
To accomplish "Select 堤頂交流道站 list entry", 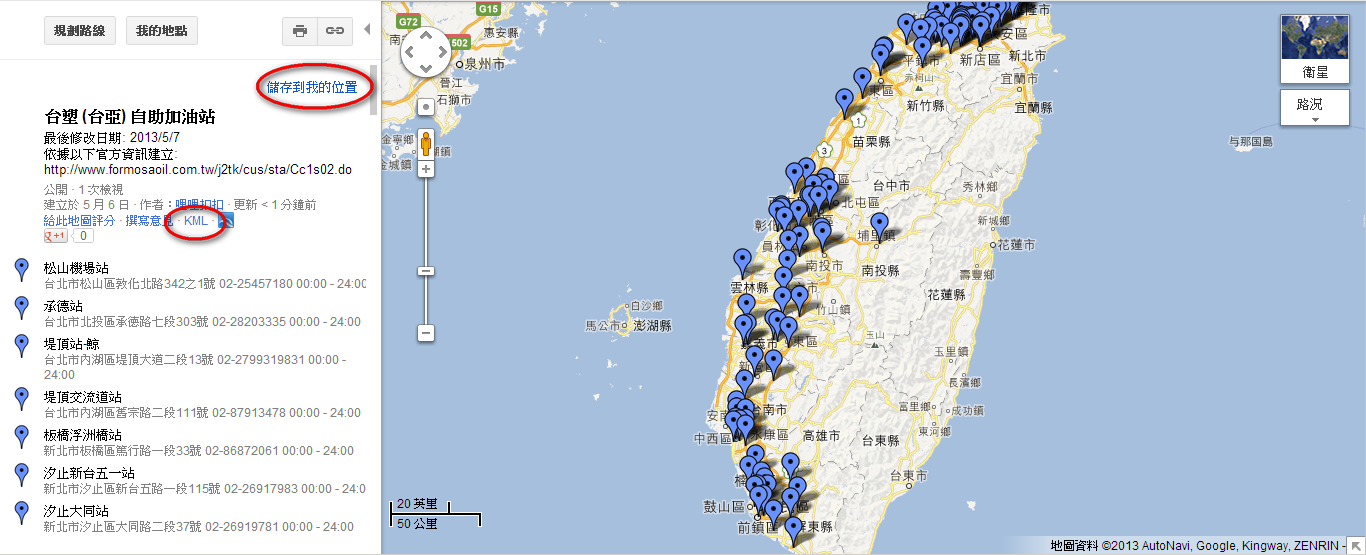I will click(82, 397).
